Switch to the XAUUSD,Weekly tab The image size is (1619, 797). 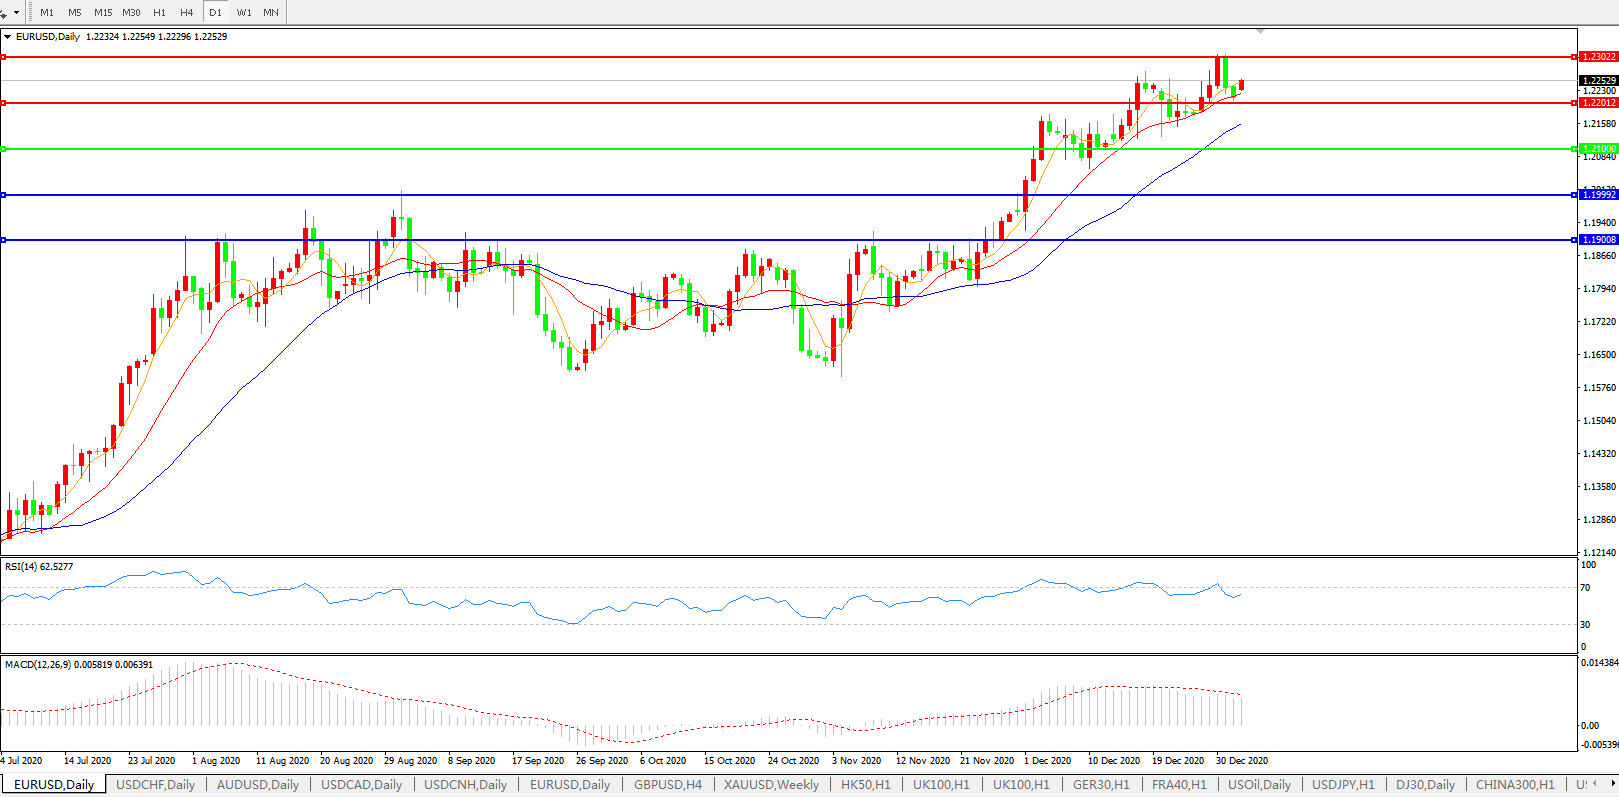pyautogui.click(x=771, y=785)
